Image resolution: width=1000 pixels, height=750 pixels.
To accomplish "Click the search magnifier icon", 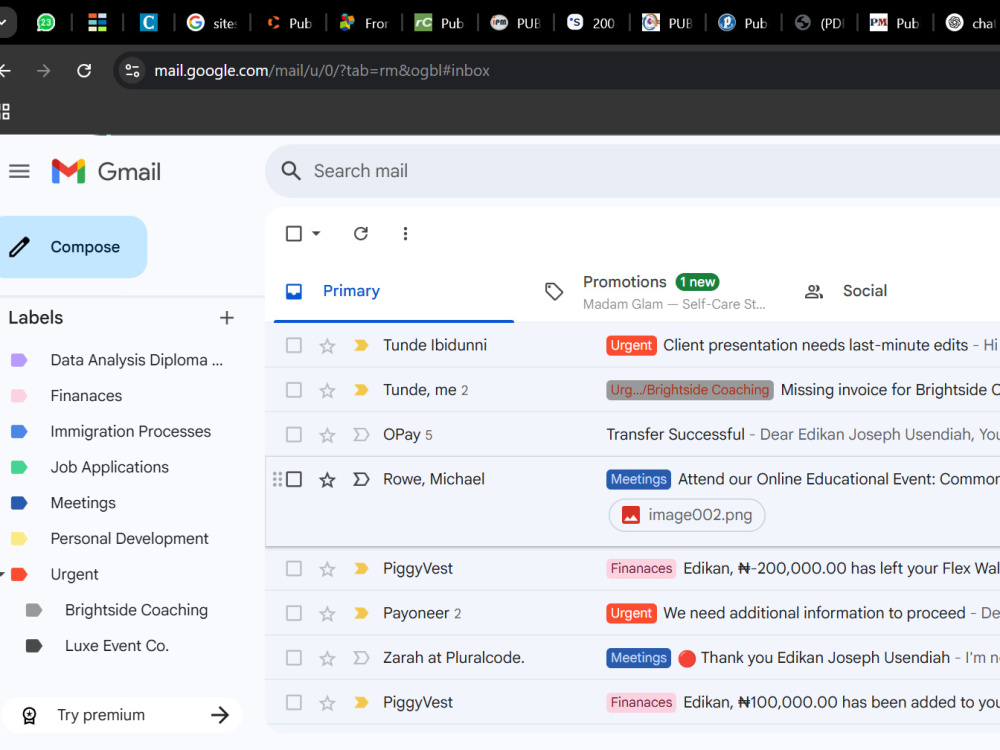I will pyautogui.click(x=291, y=171).
